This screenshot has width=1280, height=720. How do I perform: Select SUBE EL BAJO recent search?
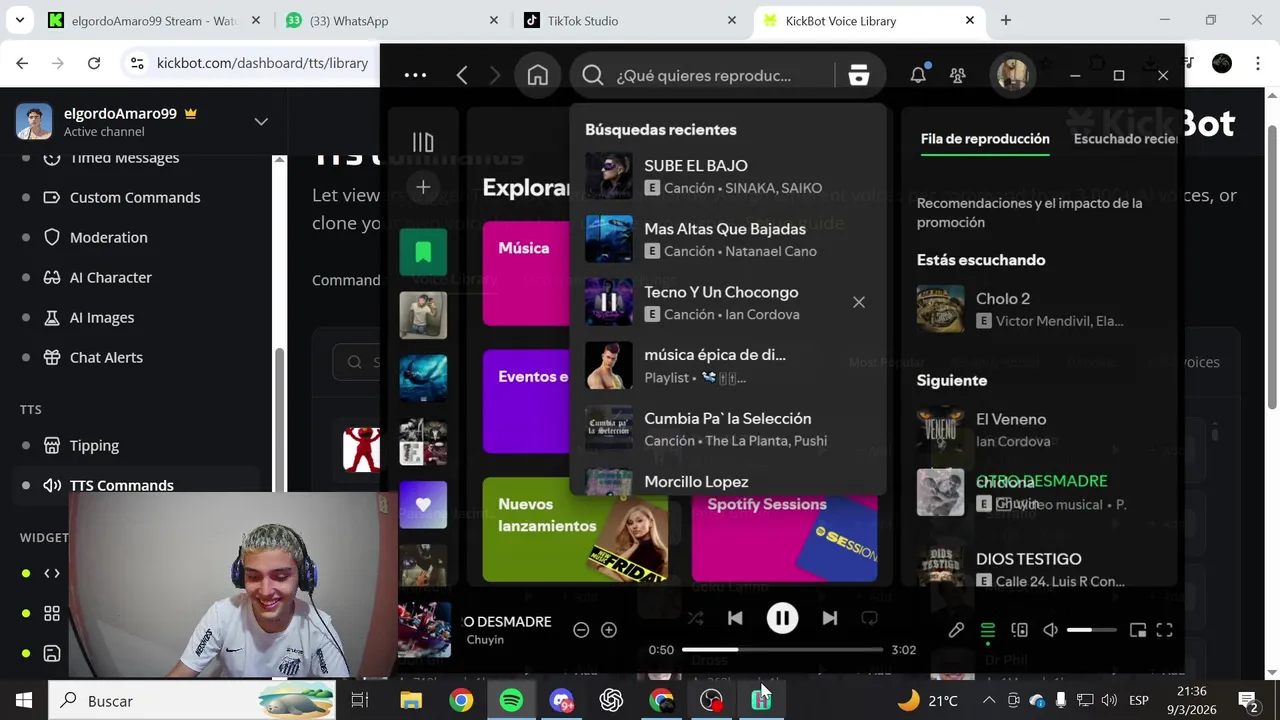coord(728,176)
